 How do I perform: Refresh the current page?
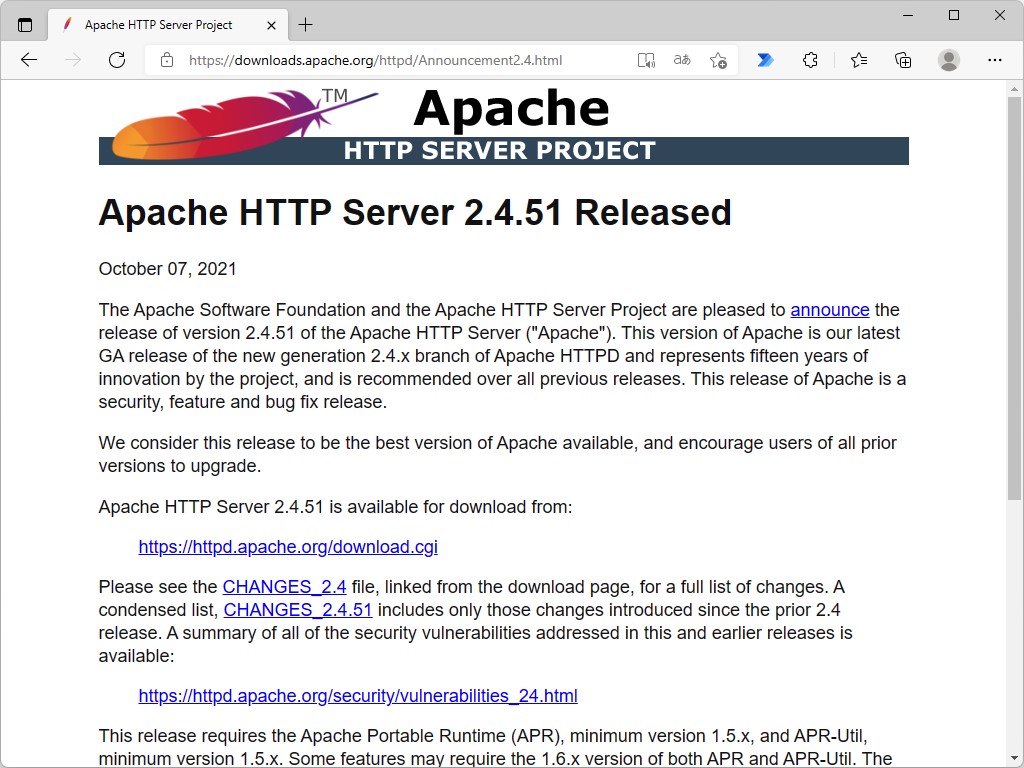(x=117, y=60)
